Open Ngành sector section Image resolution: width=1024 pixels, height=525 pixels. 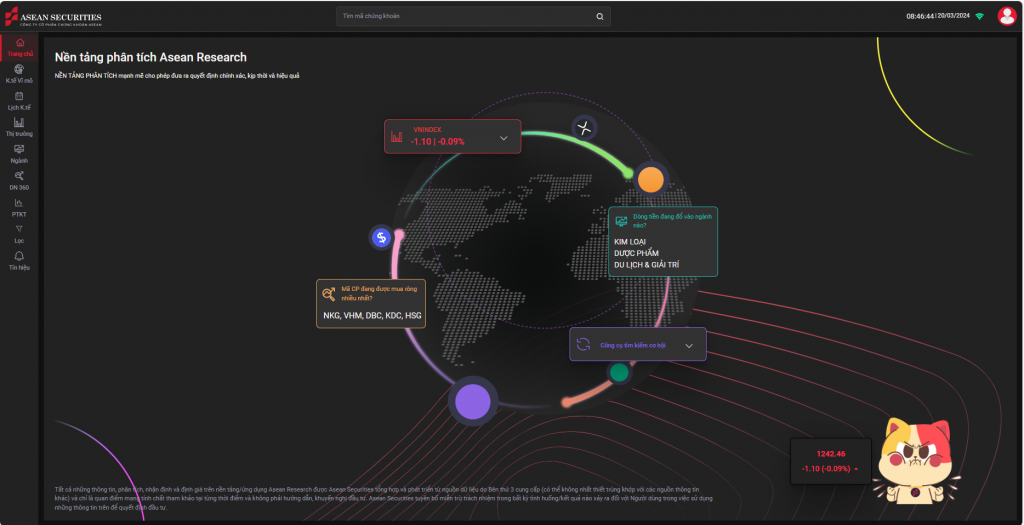pos(20,154)
